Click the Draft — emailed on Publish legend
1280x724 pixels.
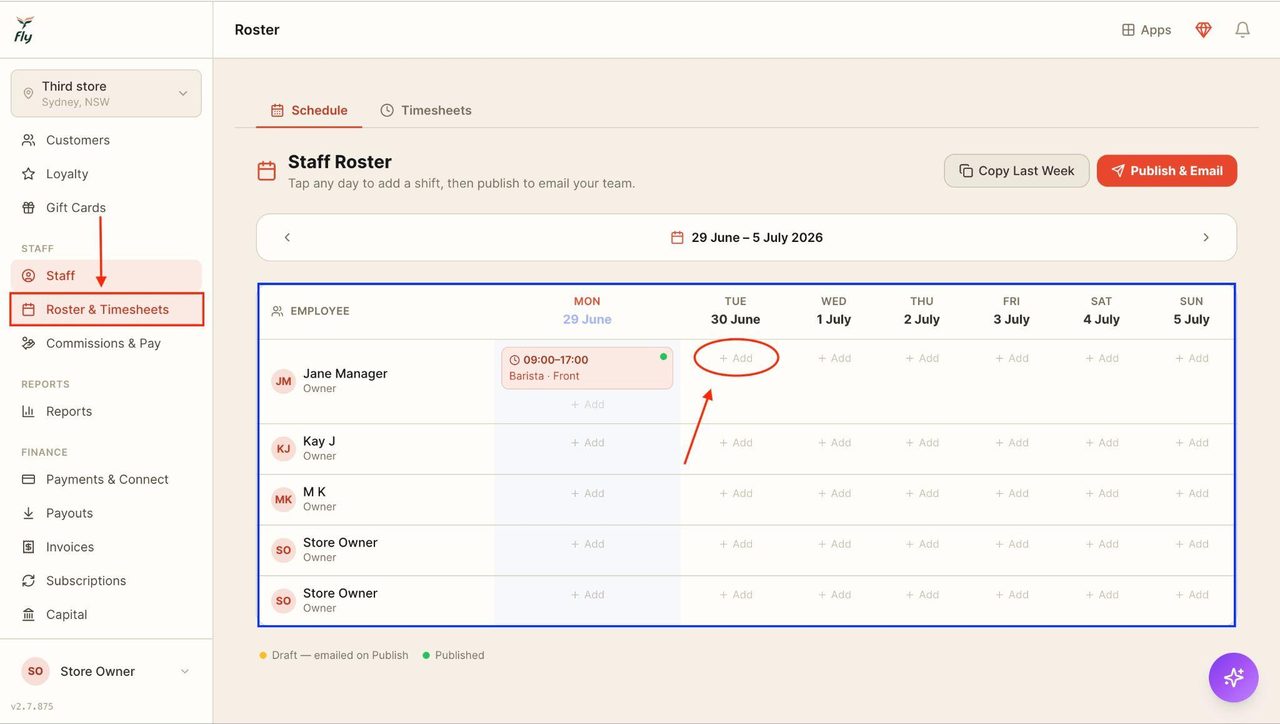[x=334, y=655]
